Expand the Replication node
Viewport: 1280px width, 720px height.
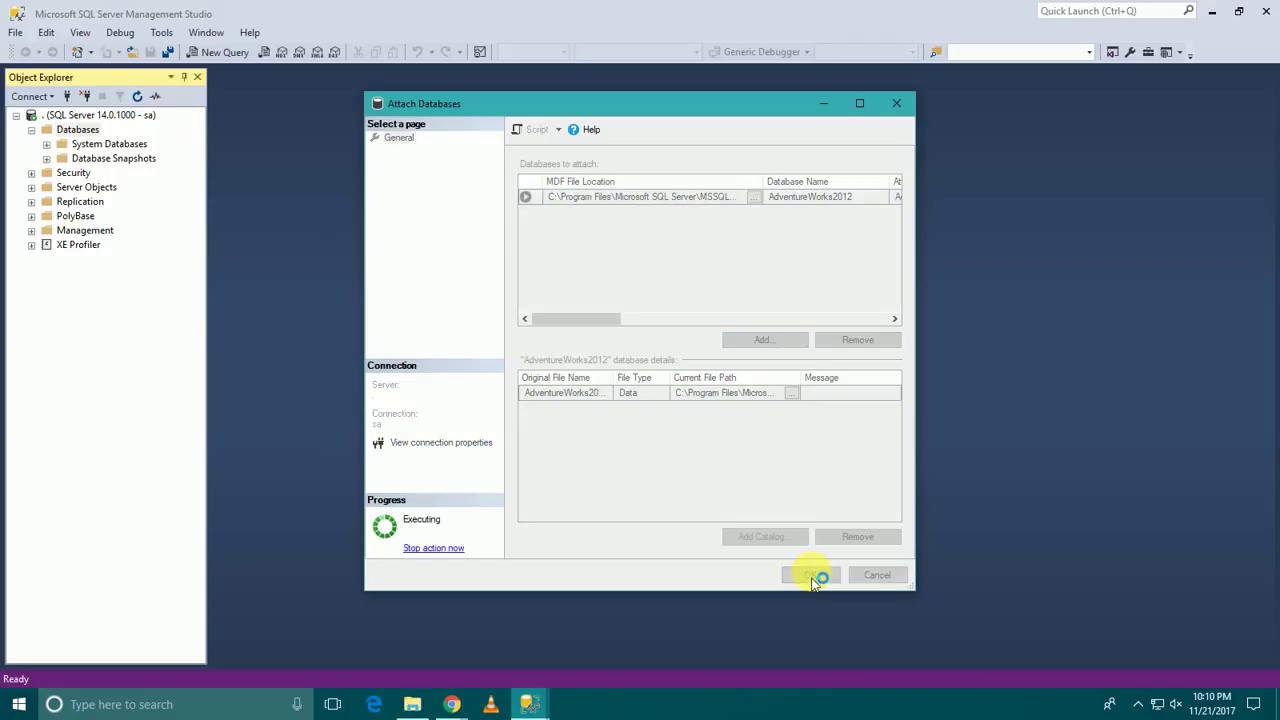(31, 202)
